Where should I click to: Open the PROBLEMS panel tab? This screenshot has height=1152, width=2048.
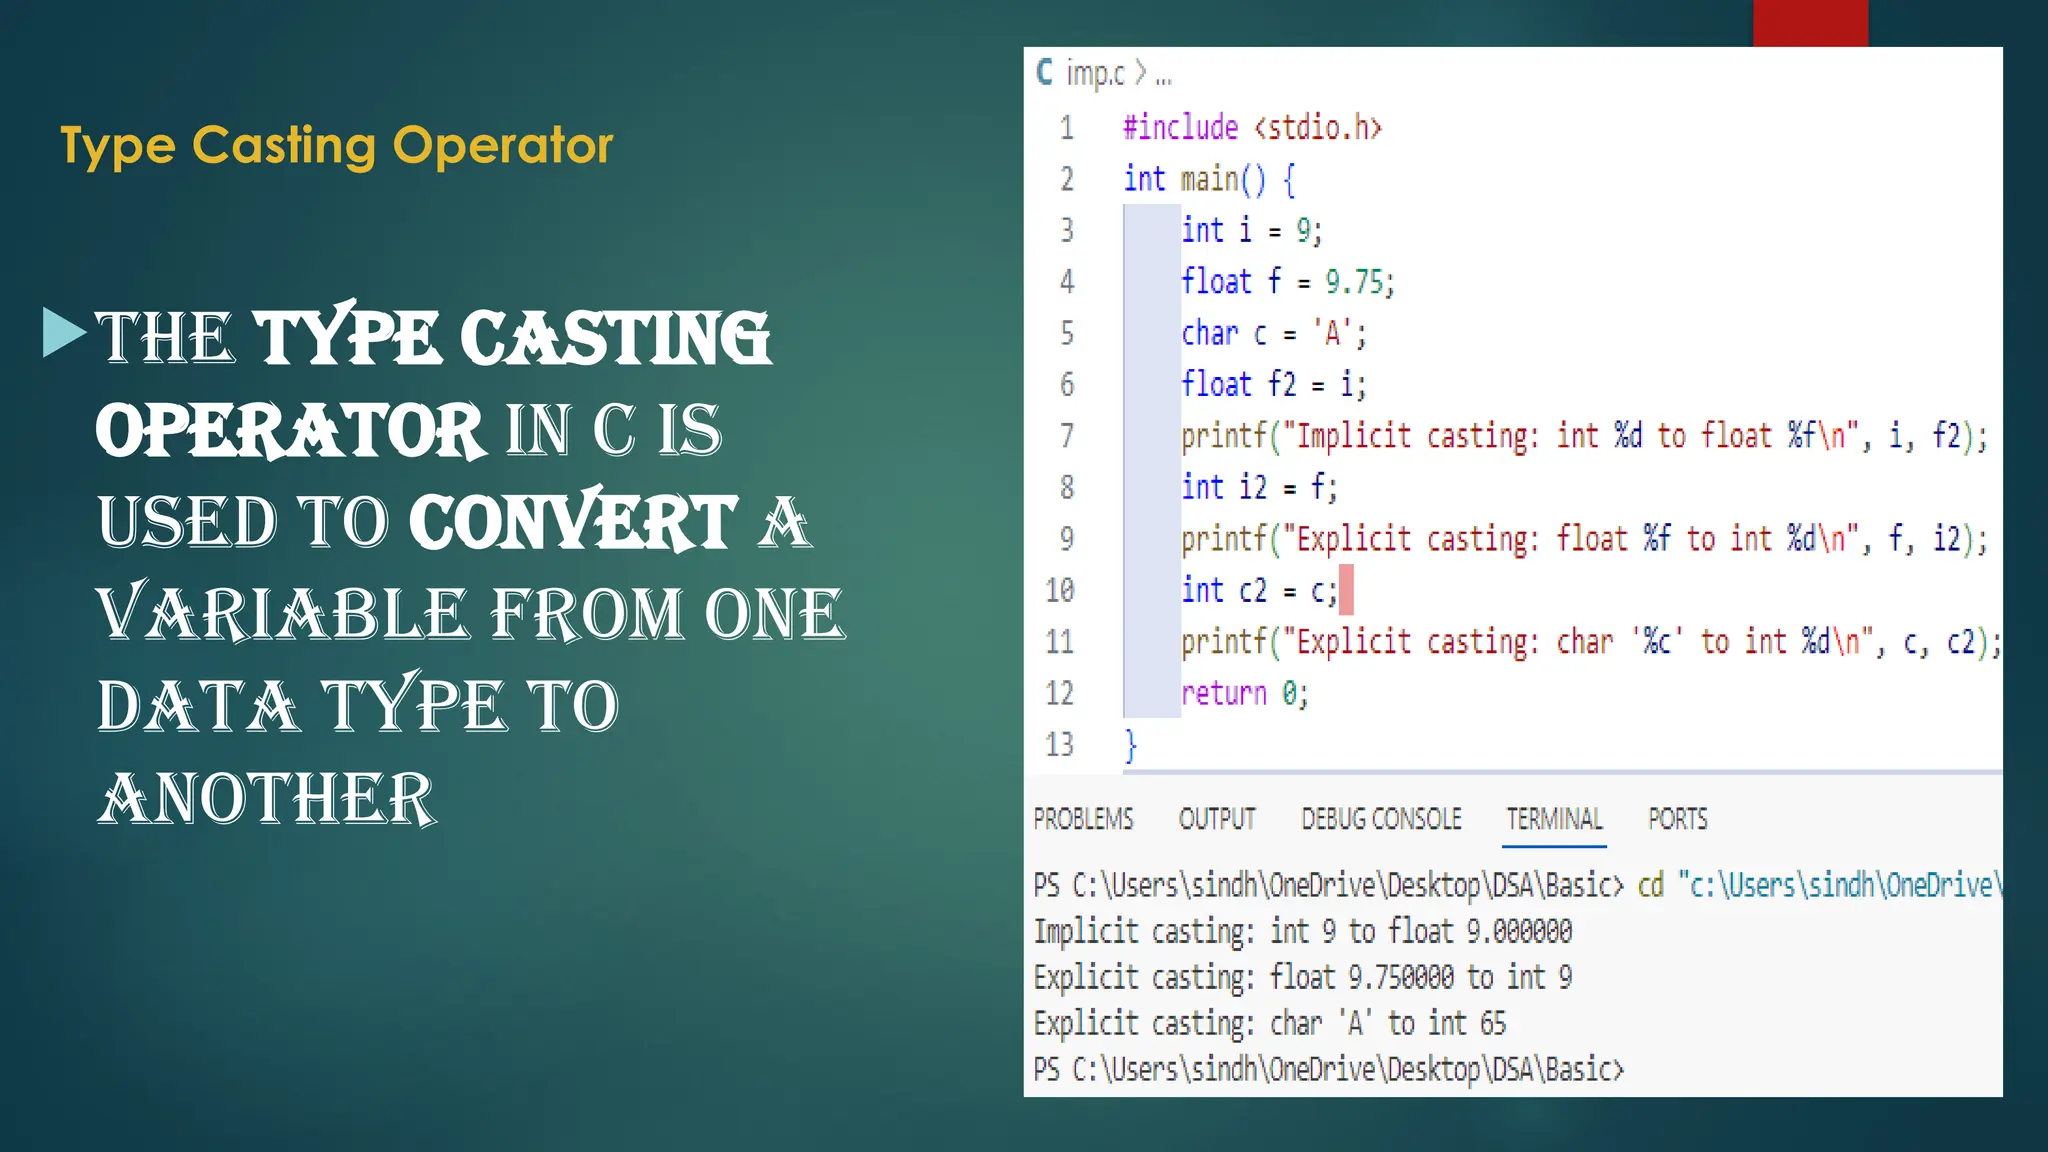click(x=1083, y=819)
